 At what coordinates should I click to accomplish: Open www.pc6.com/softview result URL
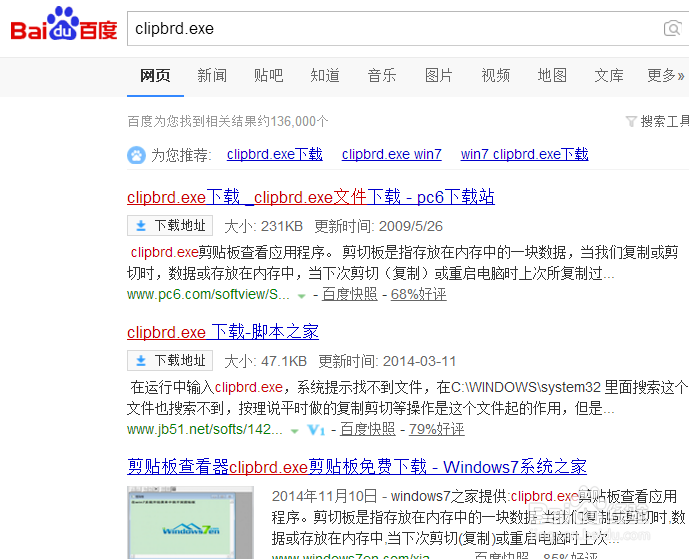click(x=208, y=294)
